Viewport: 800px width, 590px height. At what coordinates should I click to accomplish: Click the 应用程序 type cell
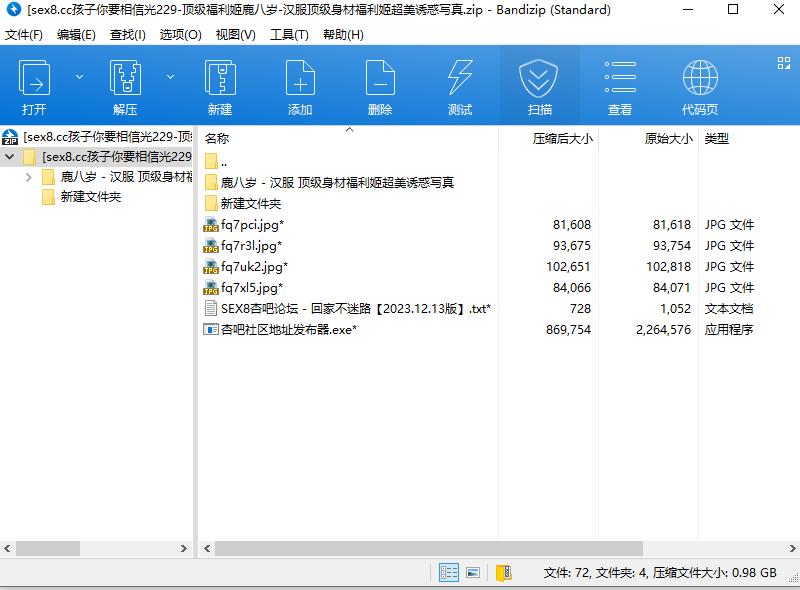click(x=729, y=330)
